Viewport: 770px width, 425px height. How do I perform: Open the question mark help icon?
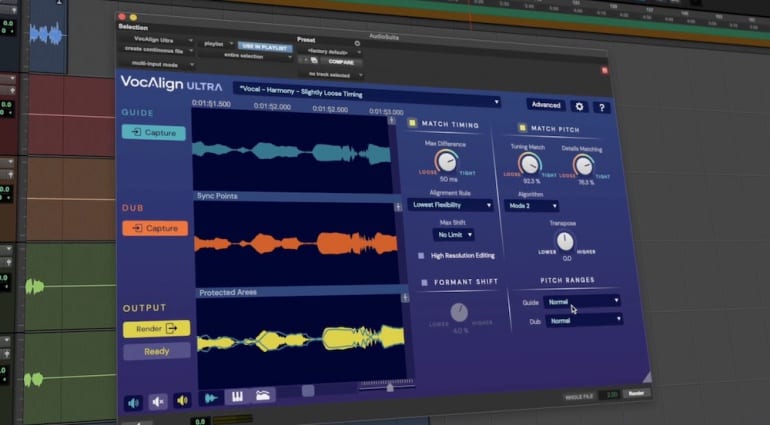click(x=602, y=108)
